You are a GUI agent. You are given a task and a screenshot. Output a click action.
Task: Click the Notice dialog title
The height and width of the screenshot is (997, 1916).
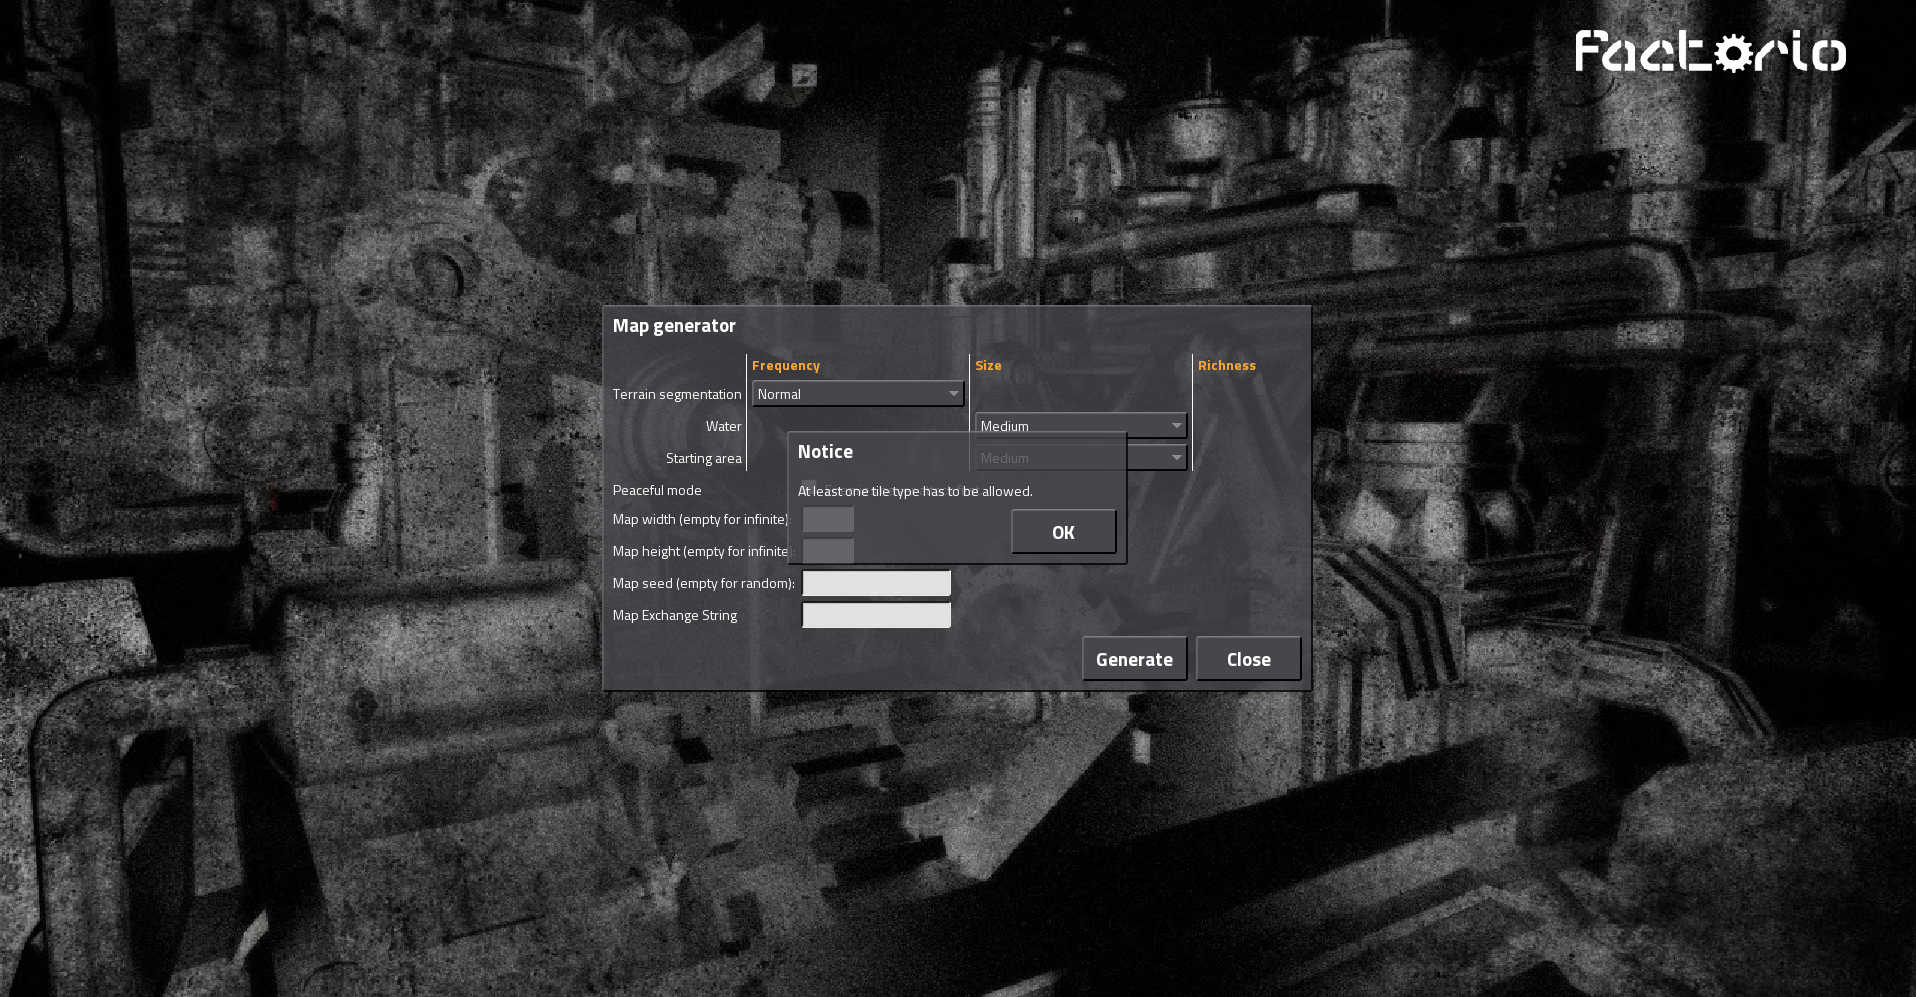825,452
